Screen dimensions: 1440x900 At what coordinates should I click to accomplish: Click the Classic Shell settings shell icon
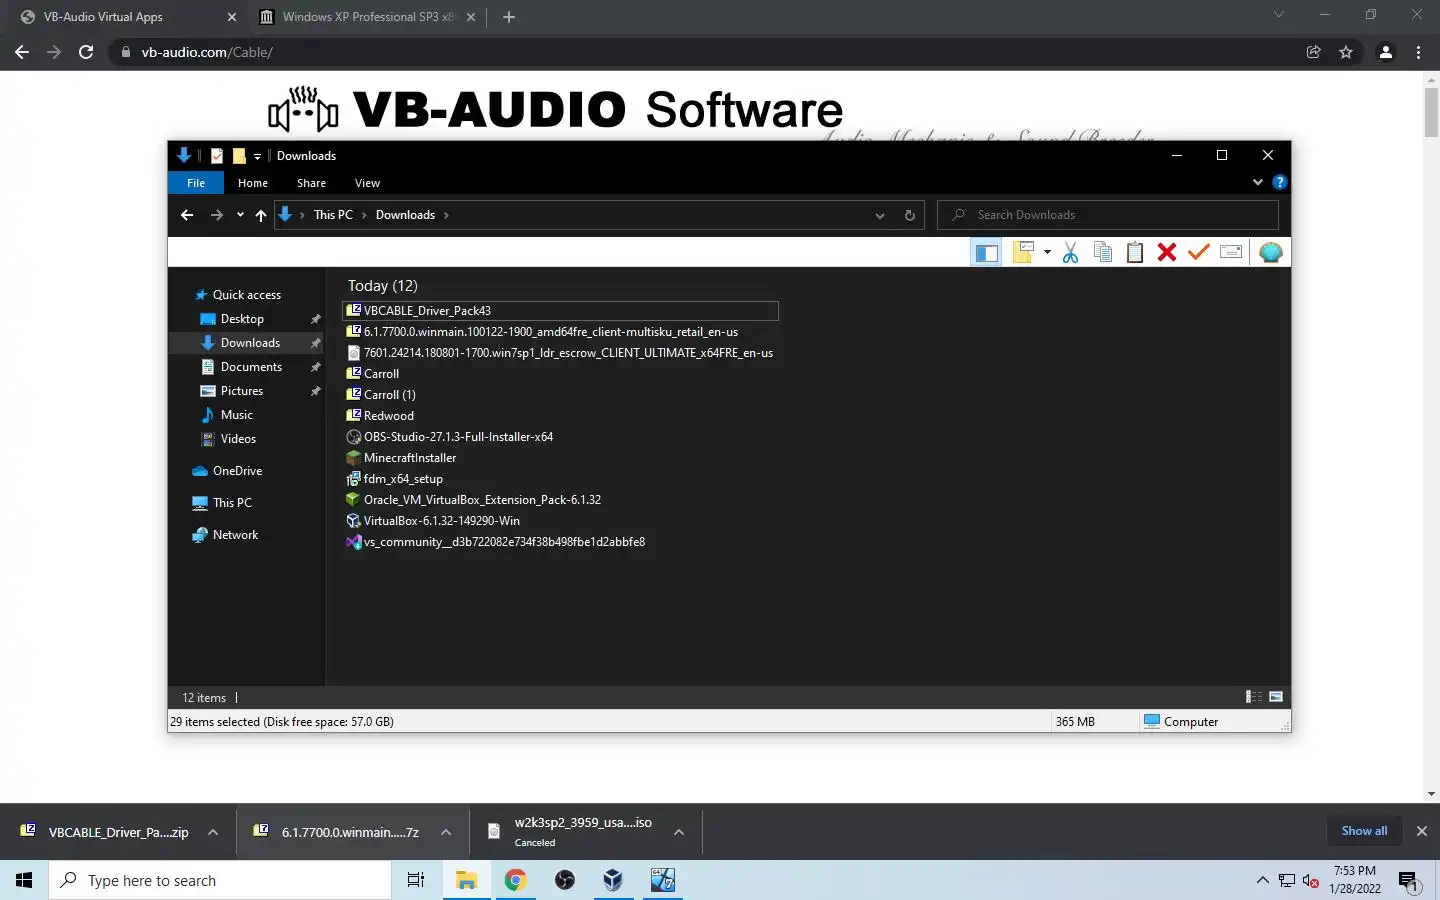pyautogui.click(x=1271, y=253)
